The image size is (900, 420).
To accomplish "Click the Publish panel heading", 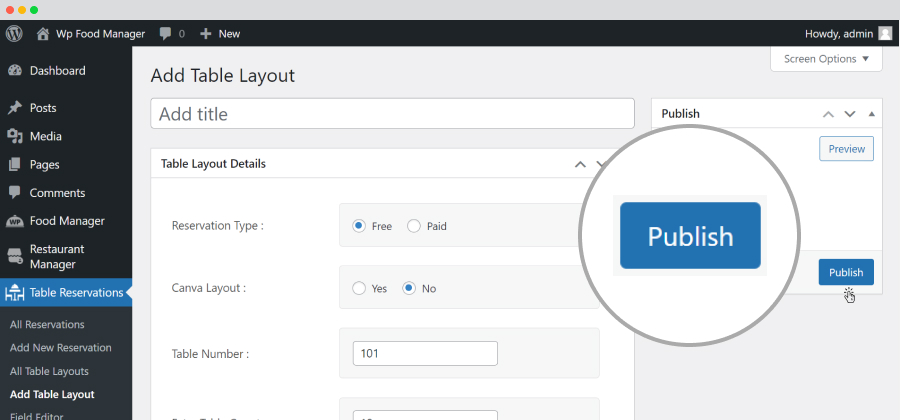I will [x=681, y=114].
